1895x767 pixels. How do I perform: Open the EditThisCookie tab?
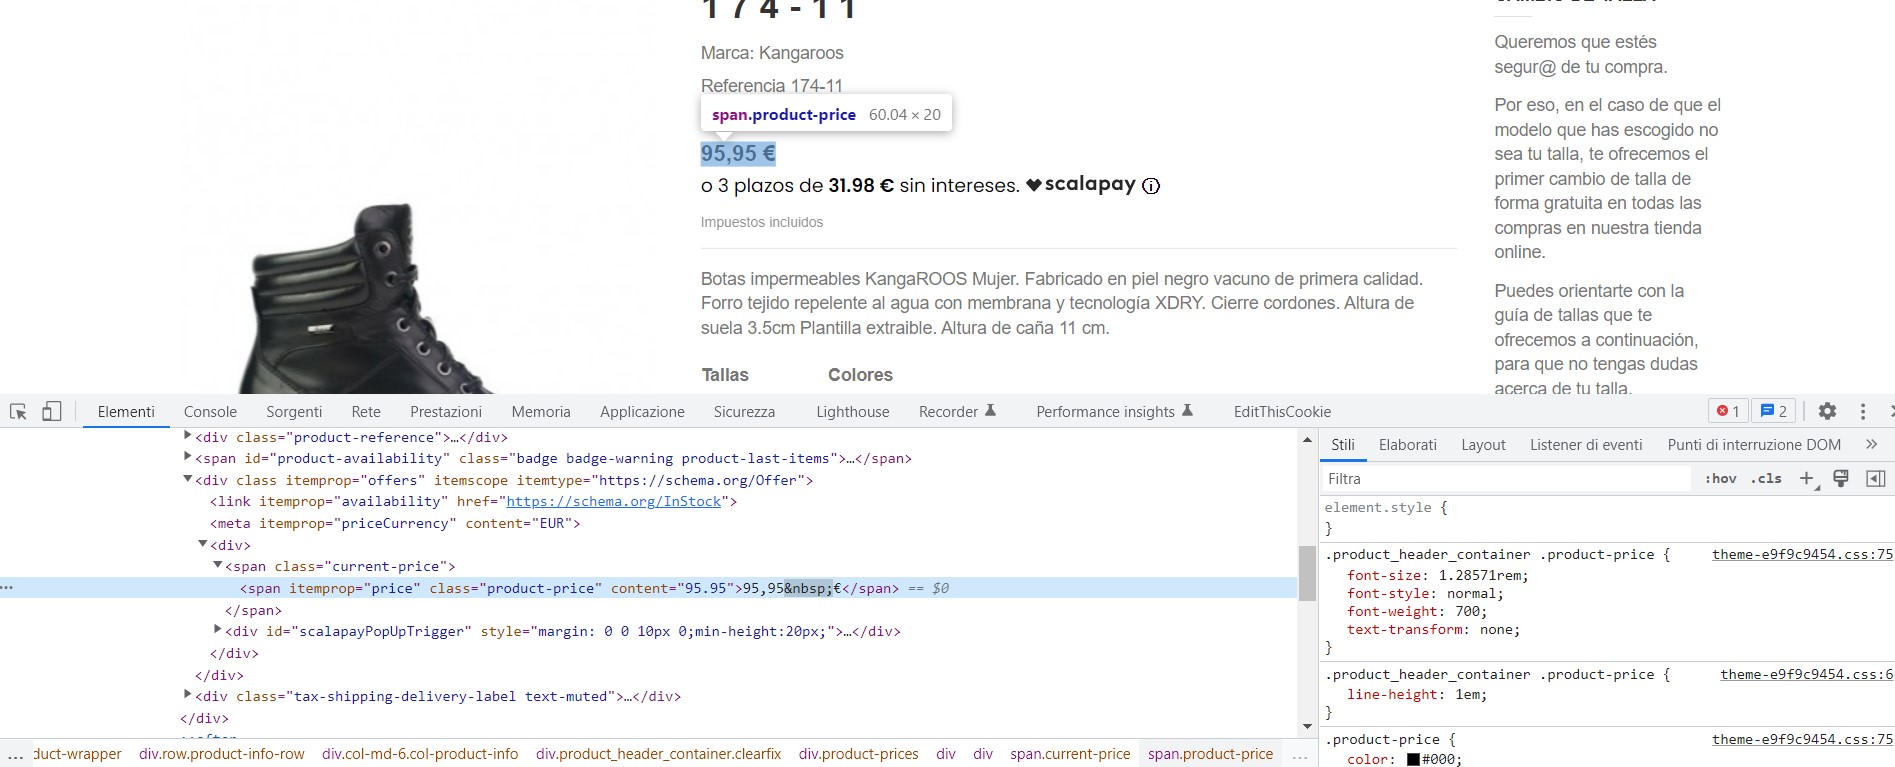1282,412
